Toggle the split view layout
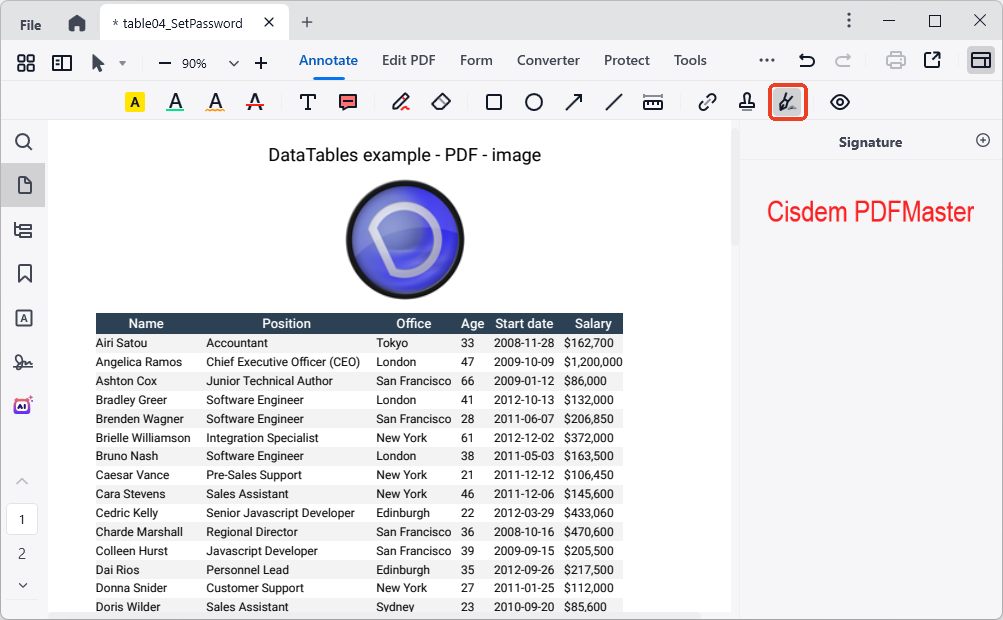Viewport: 1003px width, 620px height. pyautogui.click(x=62, y=63)
